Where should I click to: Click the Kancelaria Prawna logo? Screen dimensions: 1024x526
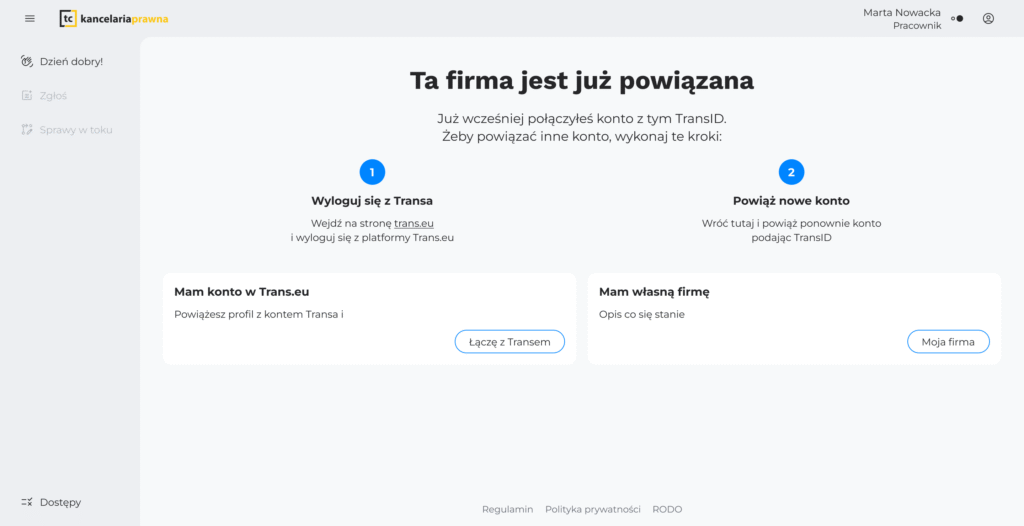tap(113, 18)
